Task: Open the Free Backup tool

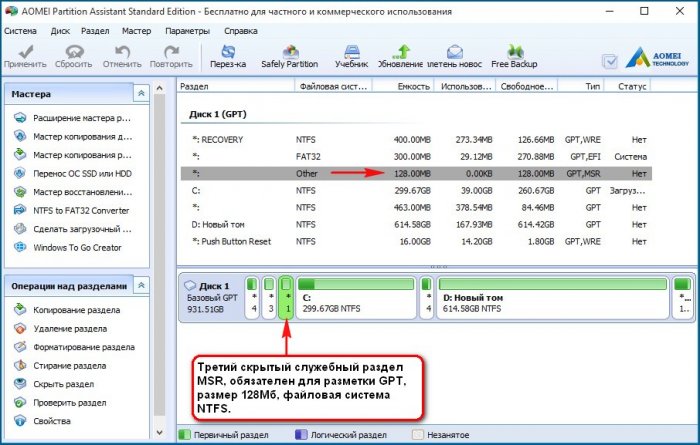Action: click(514, 56)
